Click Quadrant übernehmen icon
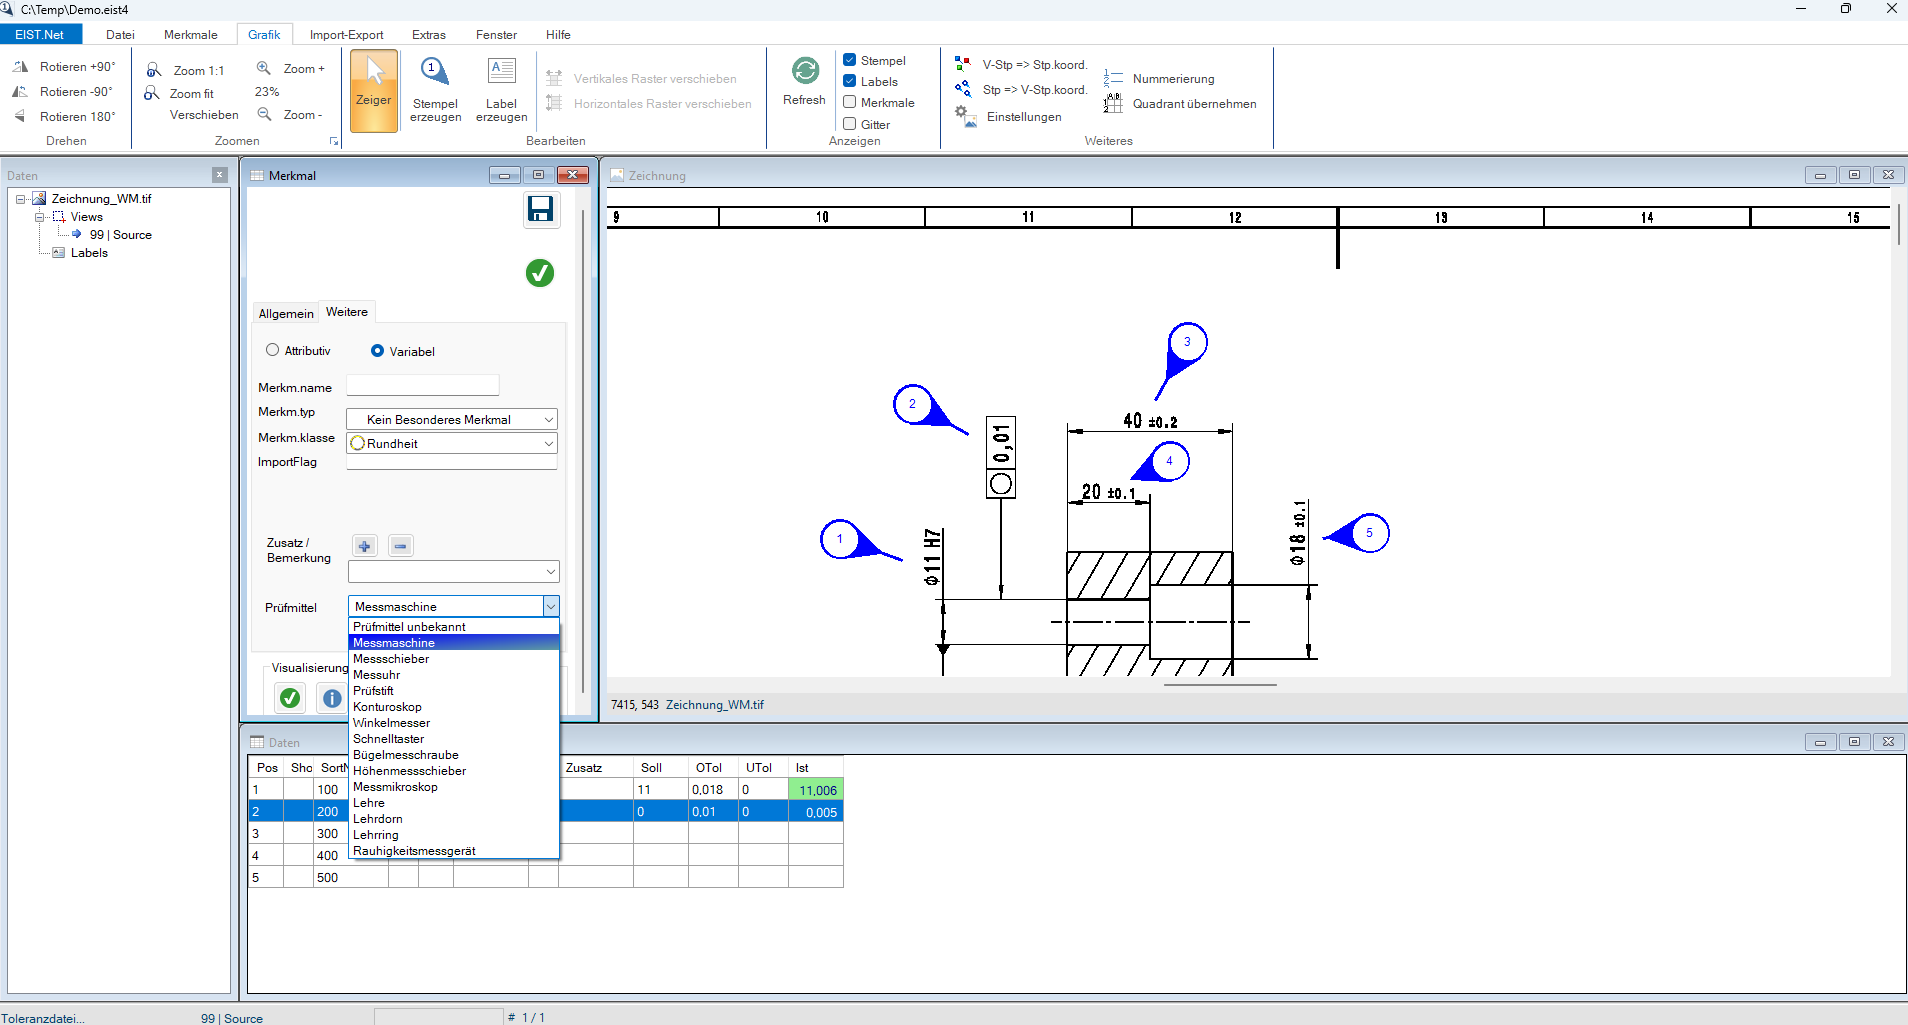 [x=1113, y=103]
